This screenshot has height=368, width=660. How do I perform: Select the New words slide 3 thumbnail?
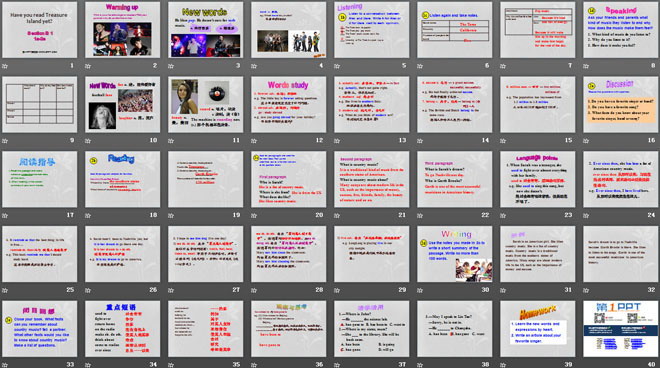tap(205, 30)
